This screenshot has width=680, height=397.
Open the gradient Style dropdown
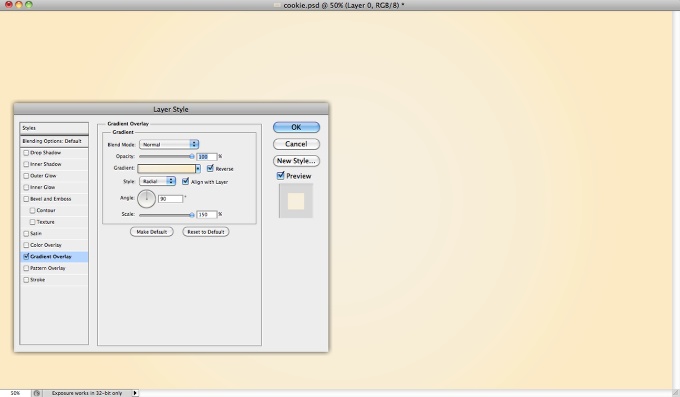157,181
